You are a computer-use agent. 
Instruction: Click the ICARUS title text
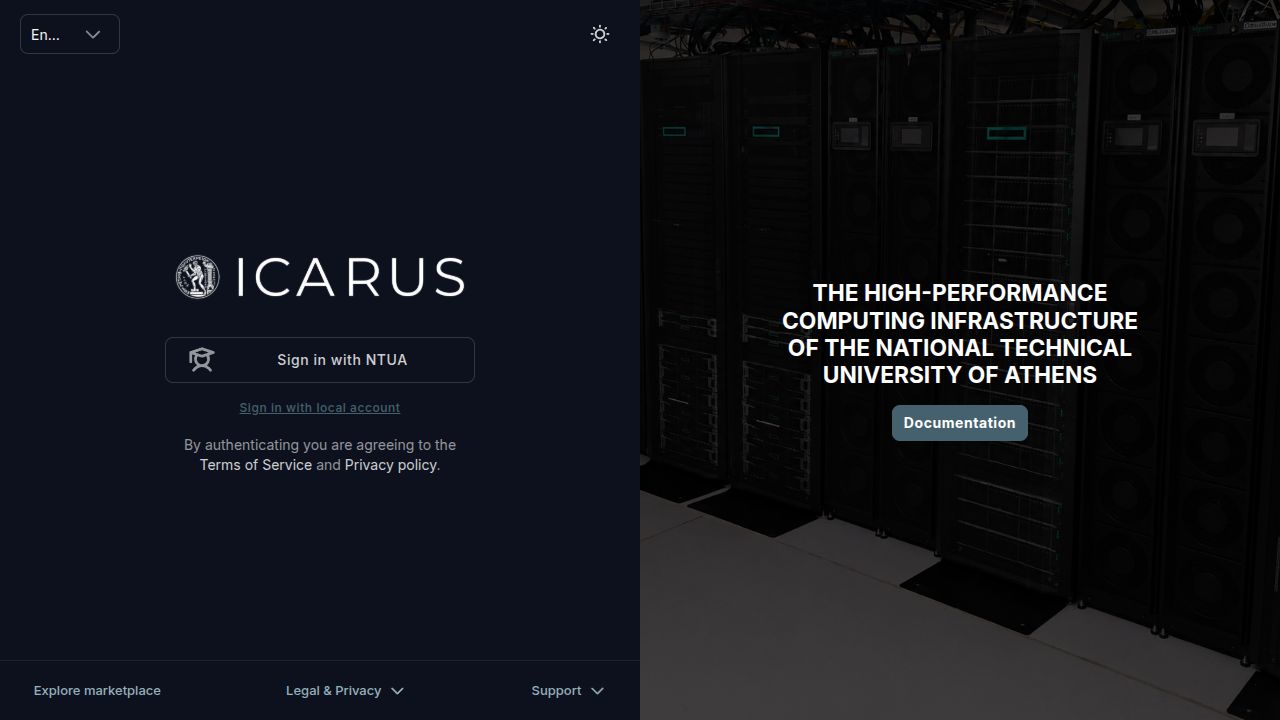[x=351, y=277]
